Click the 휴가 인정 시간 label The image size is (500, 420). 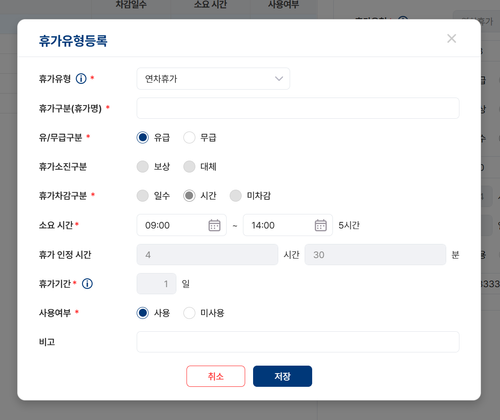point(65,255)
